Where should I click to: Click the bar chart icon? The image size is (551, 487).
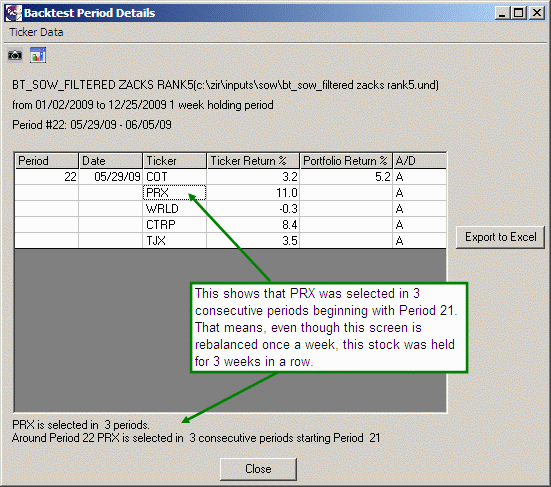point(38,55)
